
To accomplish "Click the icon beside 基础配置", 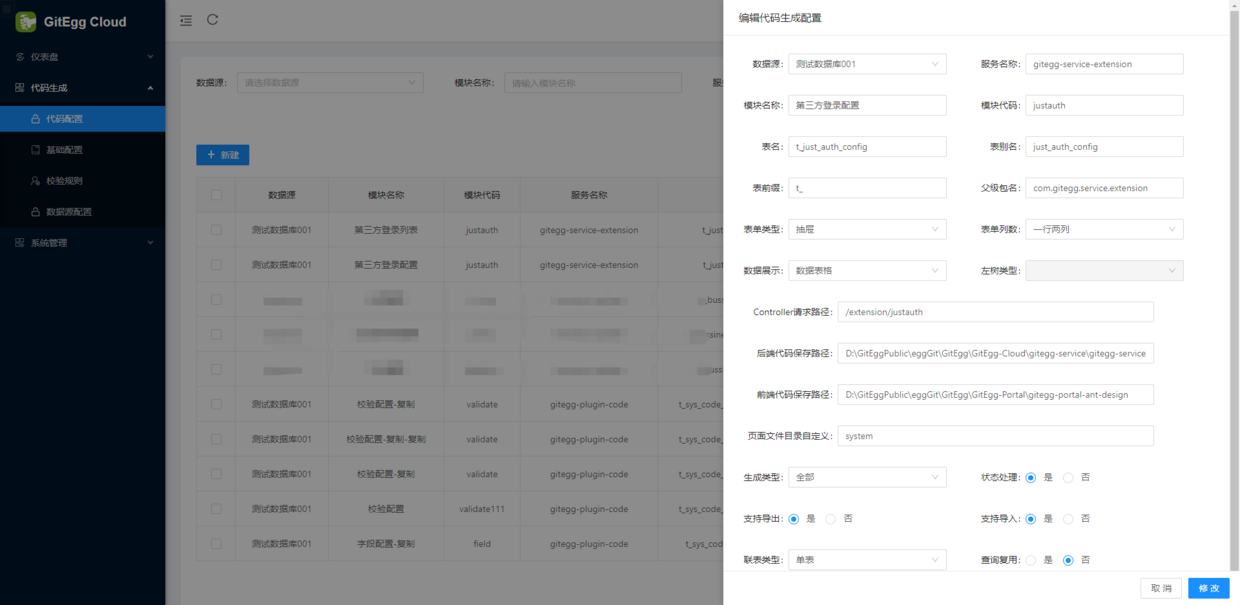I will 36,150.
